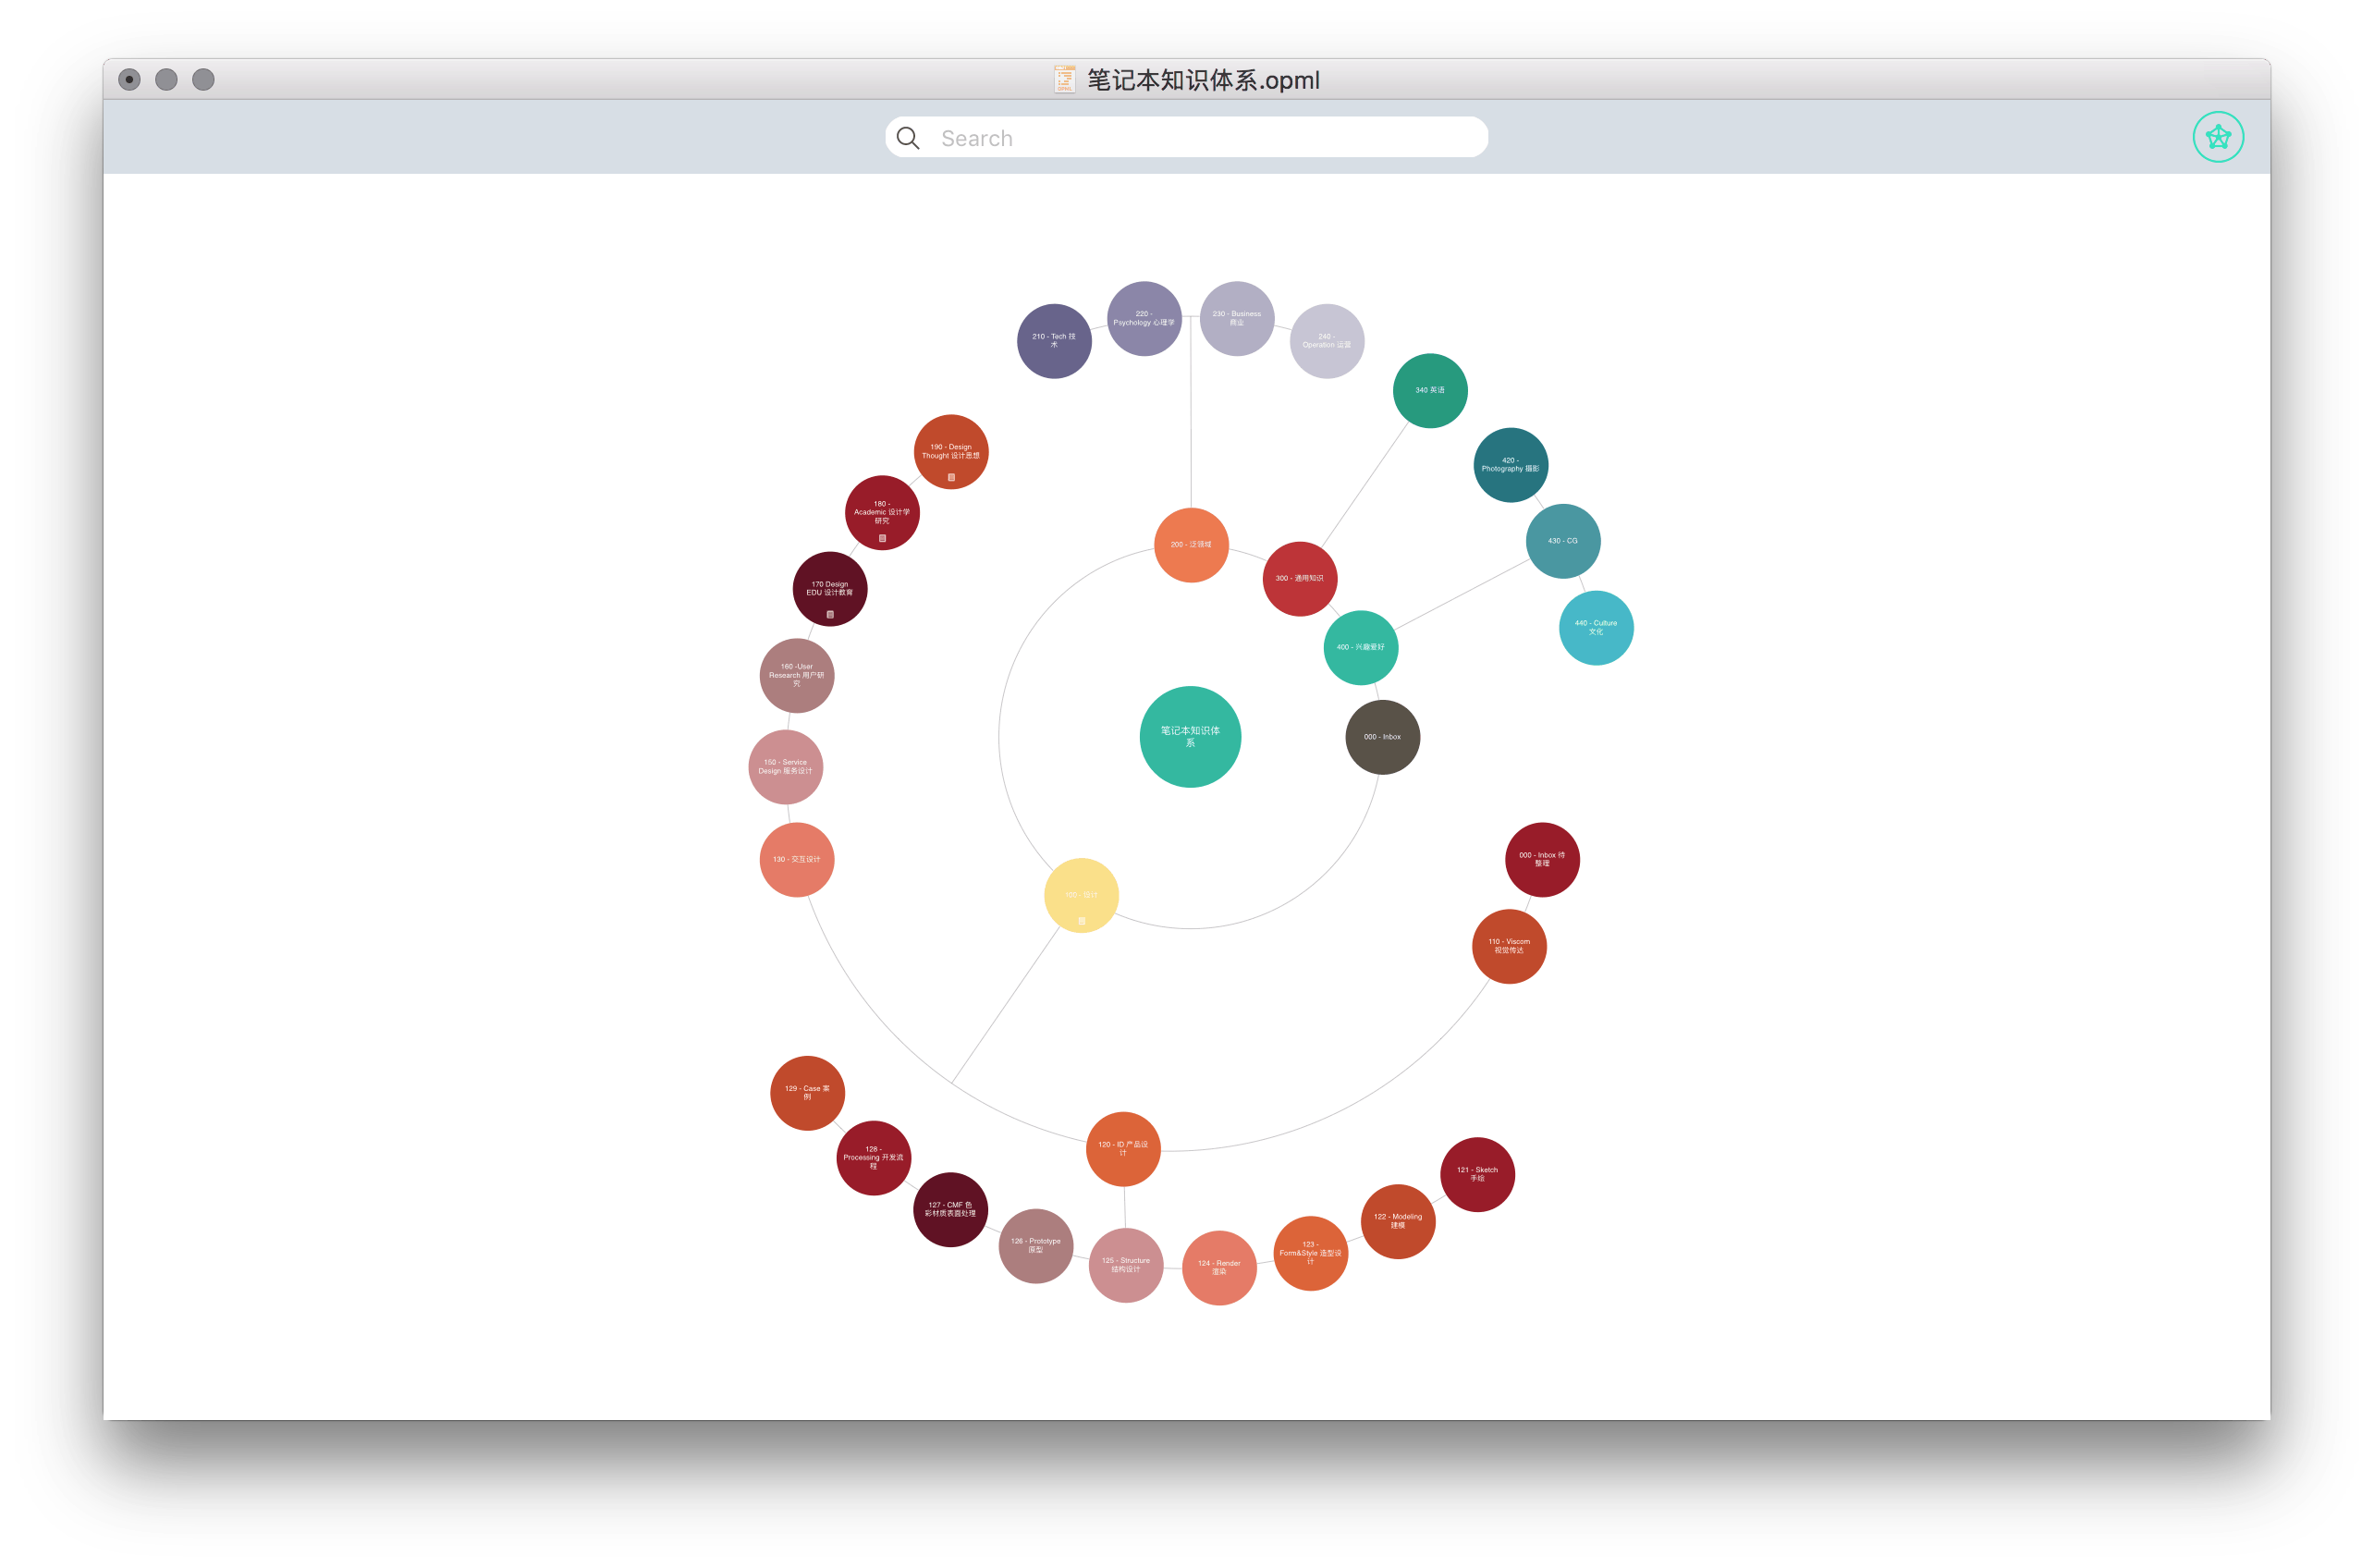This screenshot has width=2374, height=1568.
Task: Click the magnifying glass search icon
Action: (908, 138)
